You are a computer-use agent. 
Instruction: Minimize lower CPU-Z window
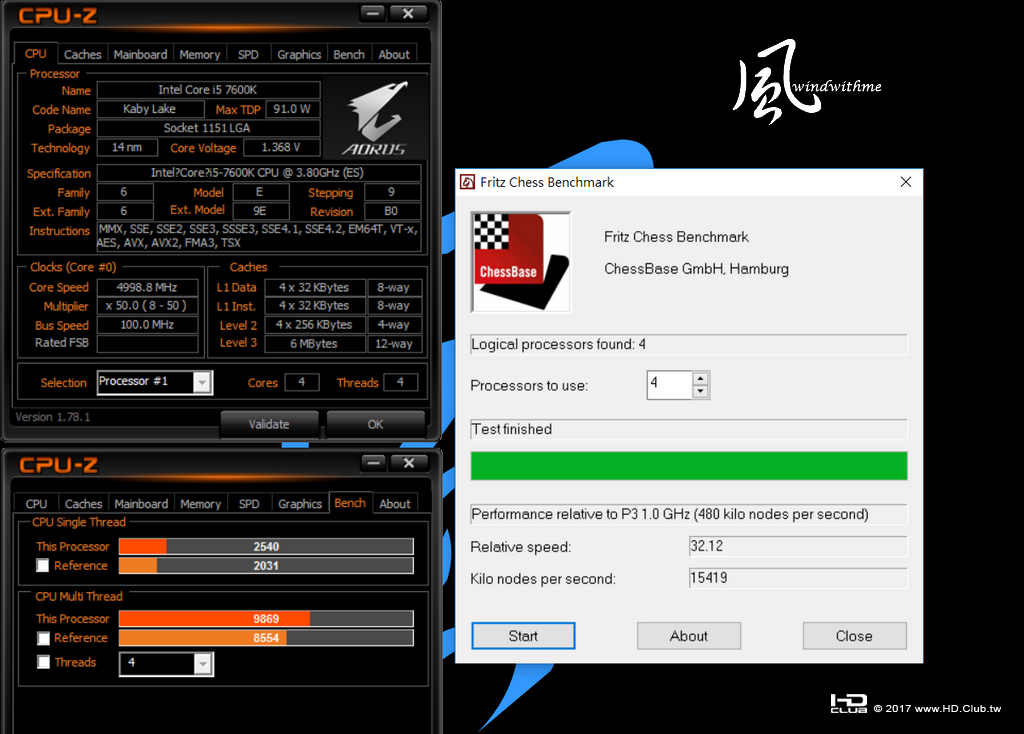click(374, 462)
